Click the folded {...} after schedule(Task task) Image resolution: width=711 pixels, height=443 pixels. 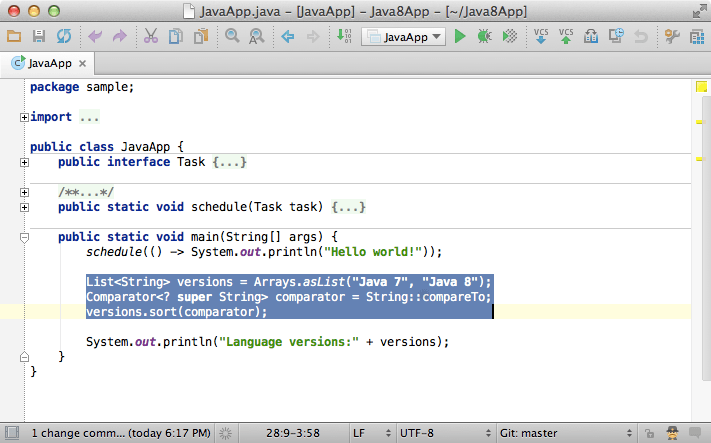(348, 207)
